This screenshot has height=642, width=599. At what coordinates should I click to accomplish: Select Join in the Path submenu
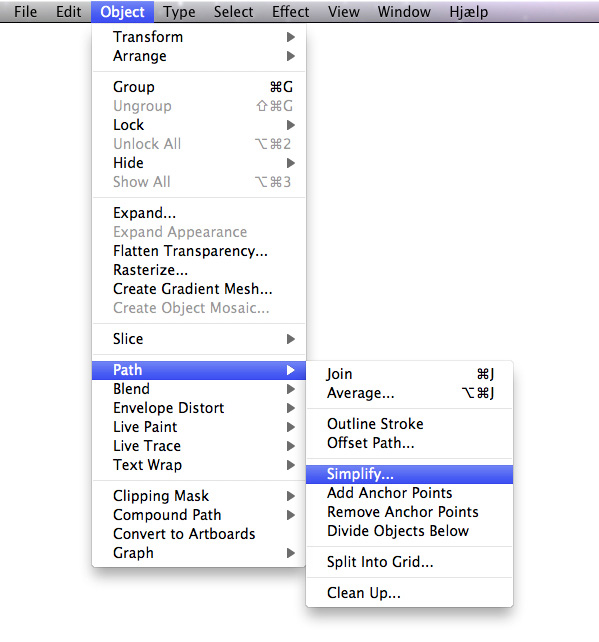[409, 374]
